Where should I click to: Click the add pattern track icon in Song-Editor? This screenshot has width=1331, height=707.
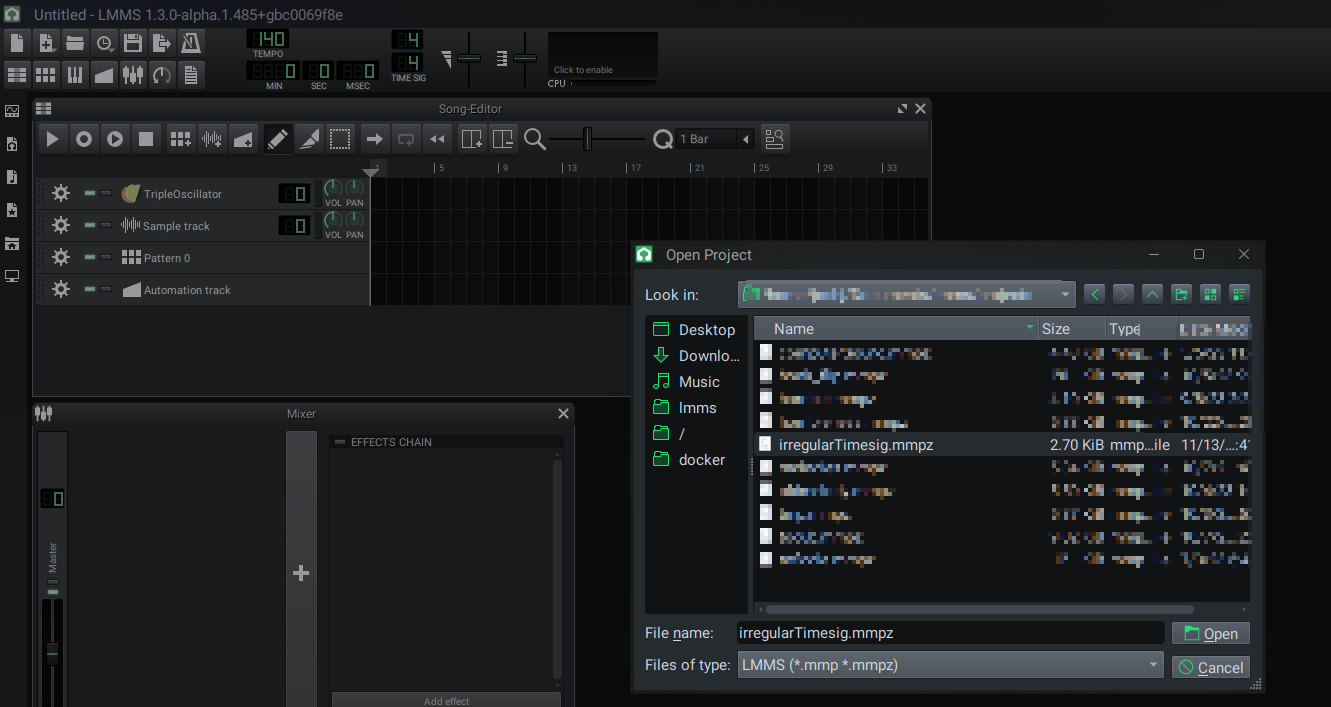180,139
